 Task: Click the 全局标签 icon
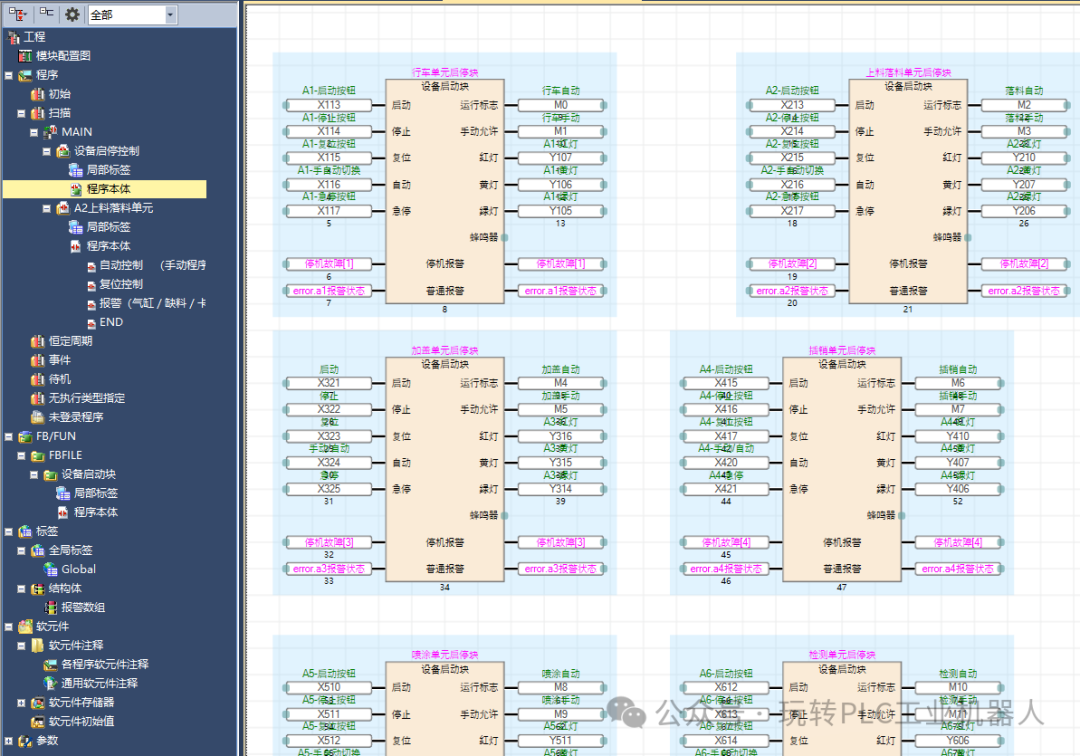click(x=38, y=550)
